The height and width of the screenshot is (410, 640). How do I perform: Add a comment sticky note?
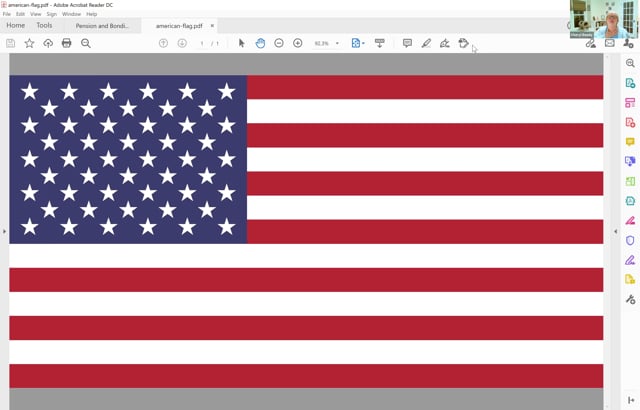click(x=407, y=43)
